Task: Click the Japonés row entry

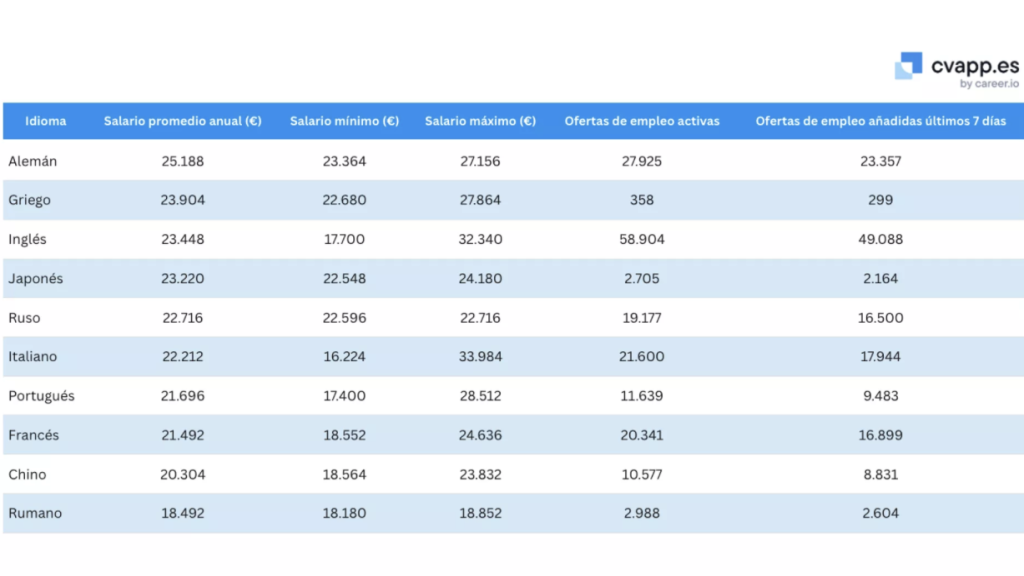Action: 37,278
